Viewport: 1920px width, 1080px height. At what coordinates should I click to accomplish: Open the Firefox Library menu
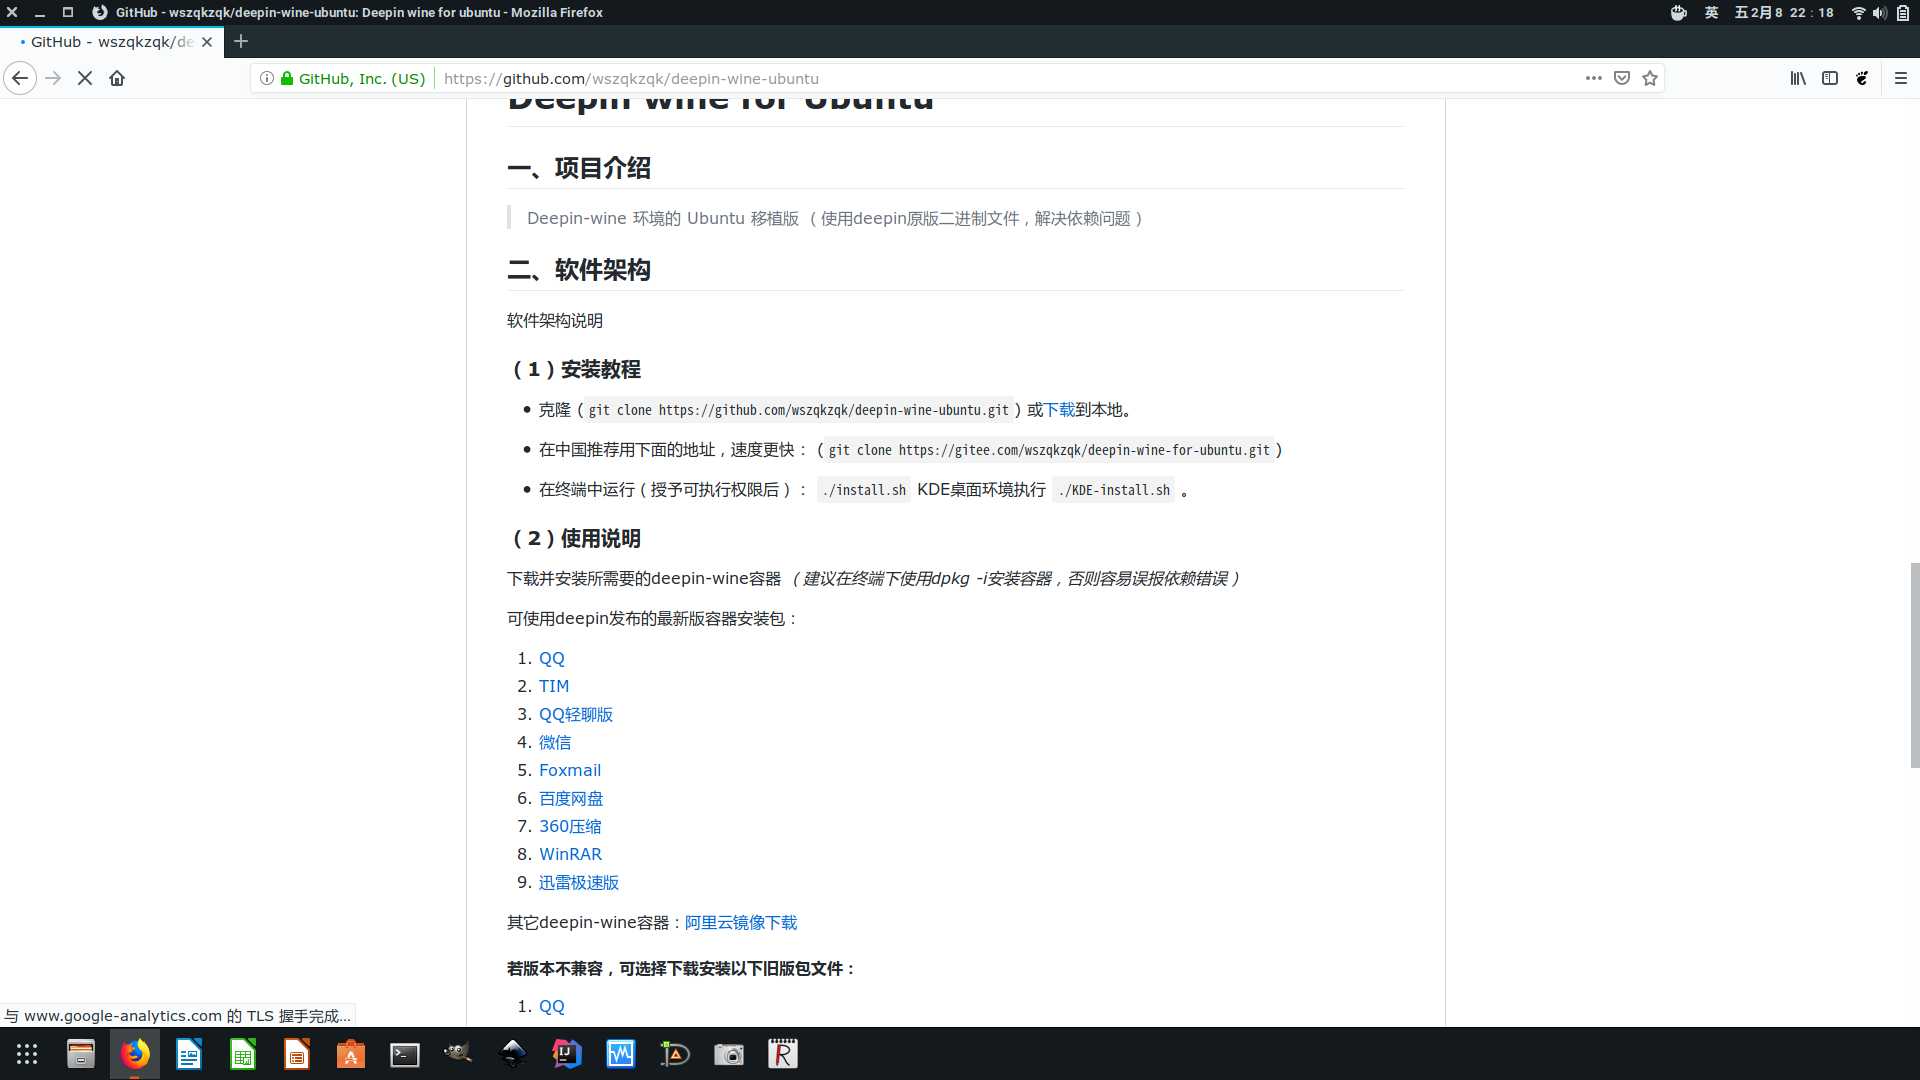(x=1798, y=78)
